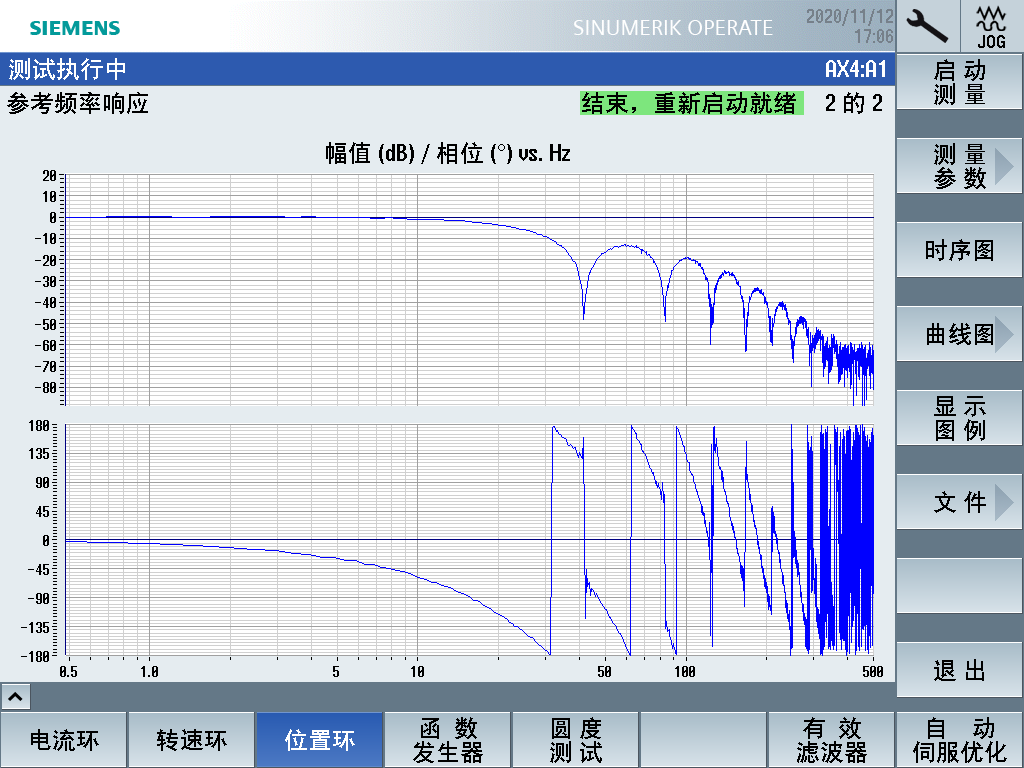
Task: Click the wrench setup icon
Action: pos(927,26)
